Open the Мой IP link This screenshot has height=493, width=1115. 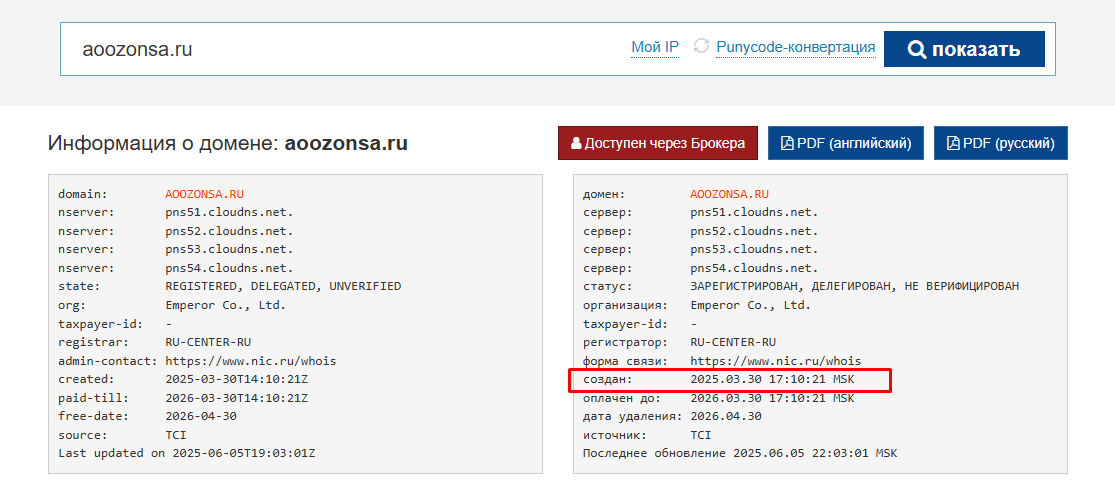point(655,48)
